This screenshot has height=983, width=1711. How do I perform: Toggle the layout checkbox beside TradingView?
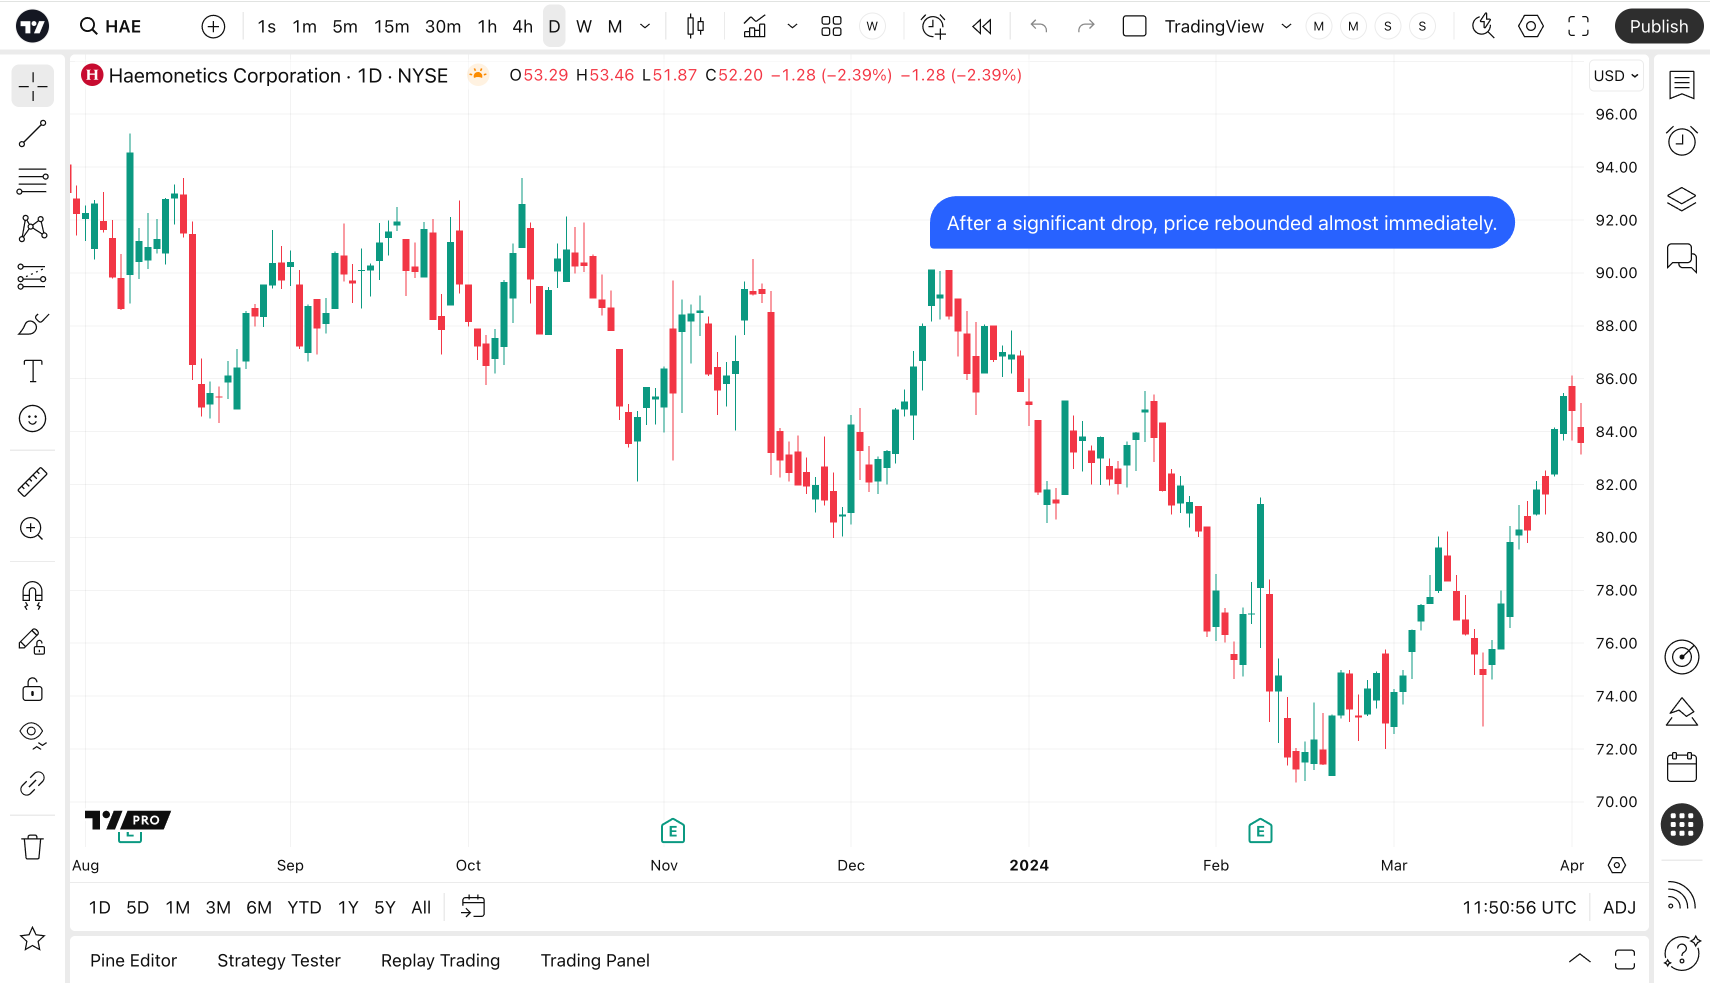click(x=1134, y=26)
